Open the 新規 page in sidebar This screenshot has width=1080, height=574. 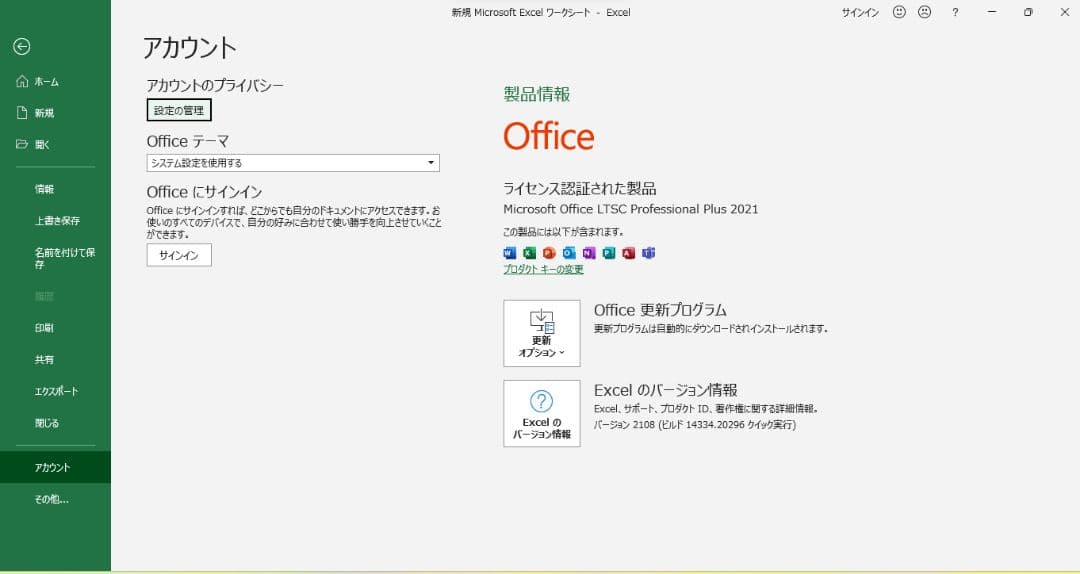[55, 113]
